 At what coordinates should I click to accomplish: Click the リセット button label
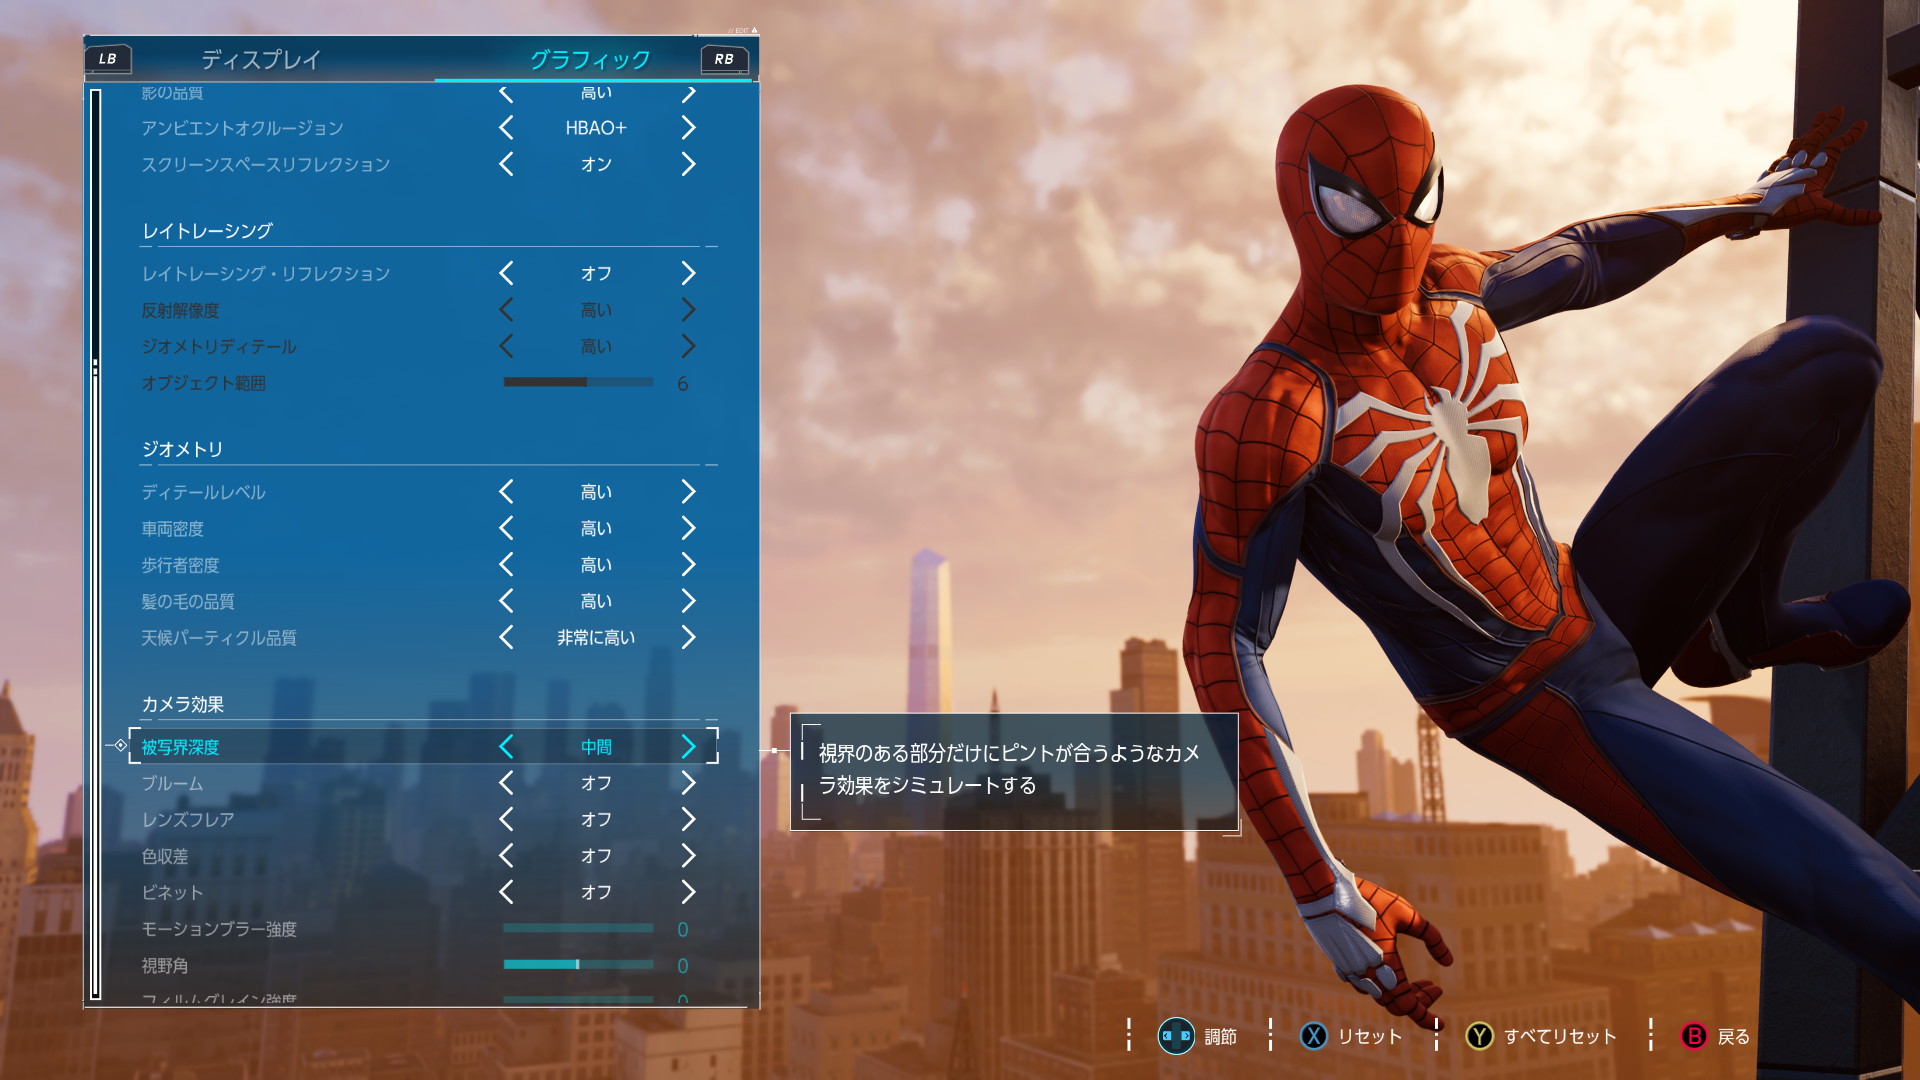(x=1370, y=1037)
